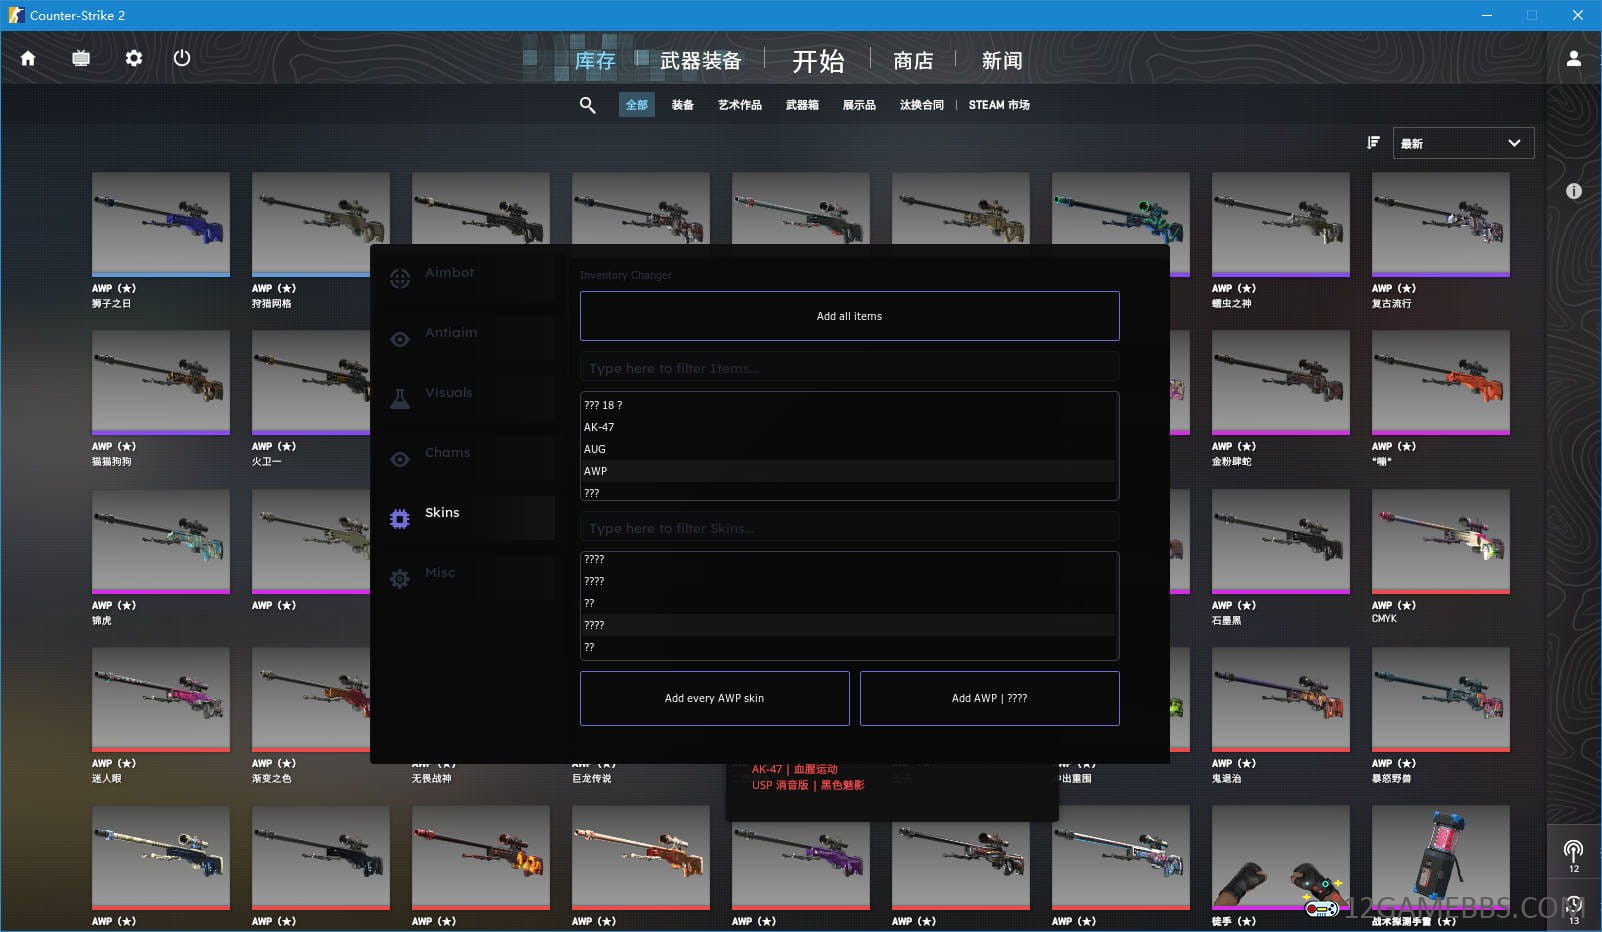
Task: Click the power quit icon
Action: click(x=181, y=58)
